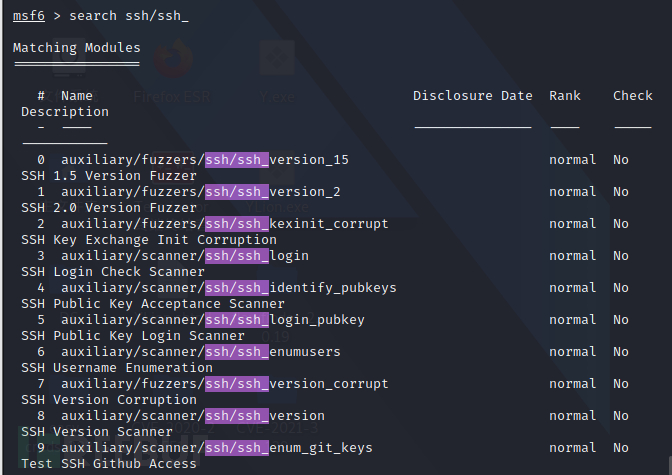Click the terminal scrollbar at the right edge

click(670, 465)
